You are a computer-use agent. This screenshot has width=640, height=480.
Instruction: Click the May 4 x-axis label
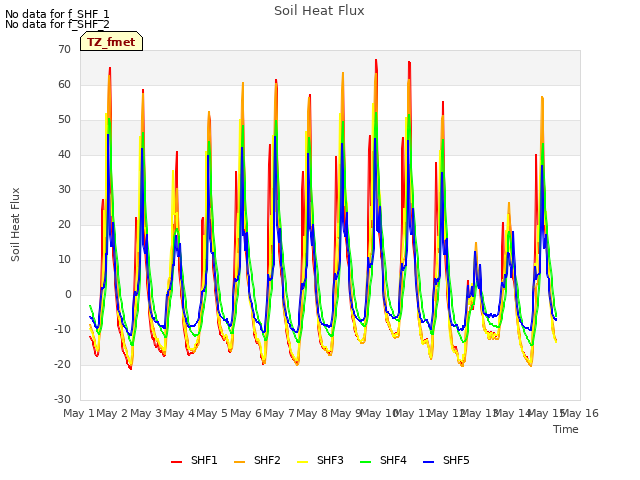[179, 413]
